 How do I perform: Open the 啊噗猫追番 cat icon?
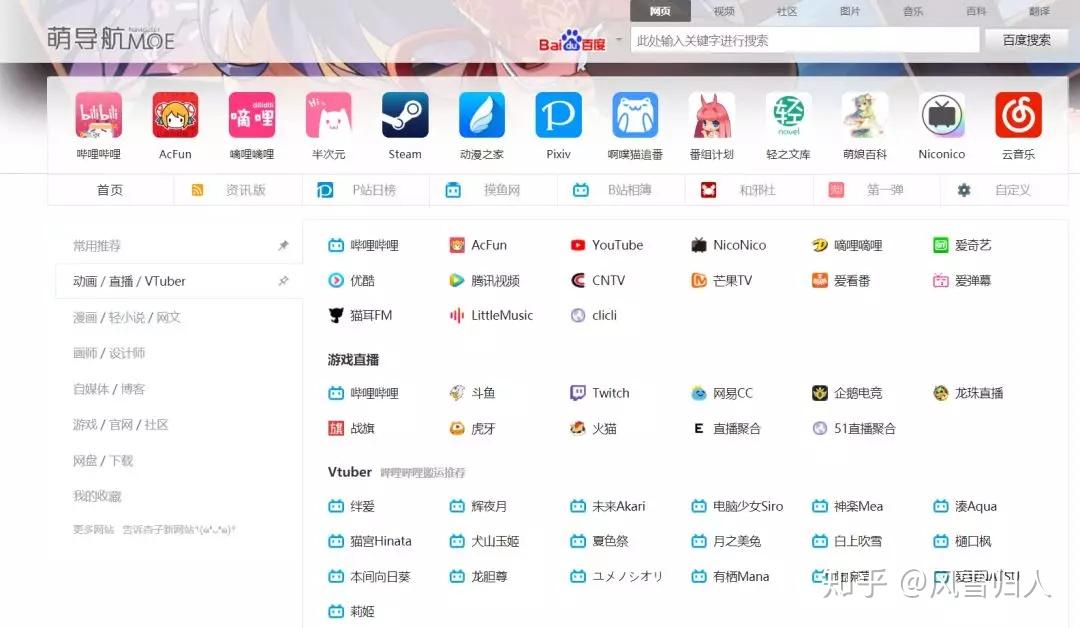(635, 115)
